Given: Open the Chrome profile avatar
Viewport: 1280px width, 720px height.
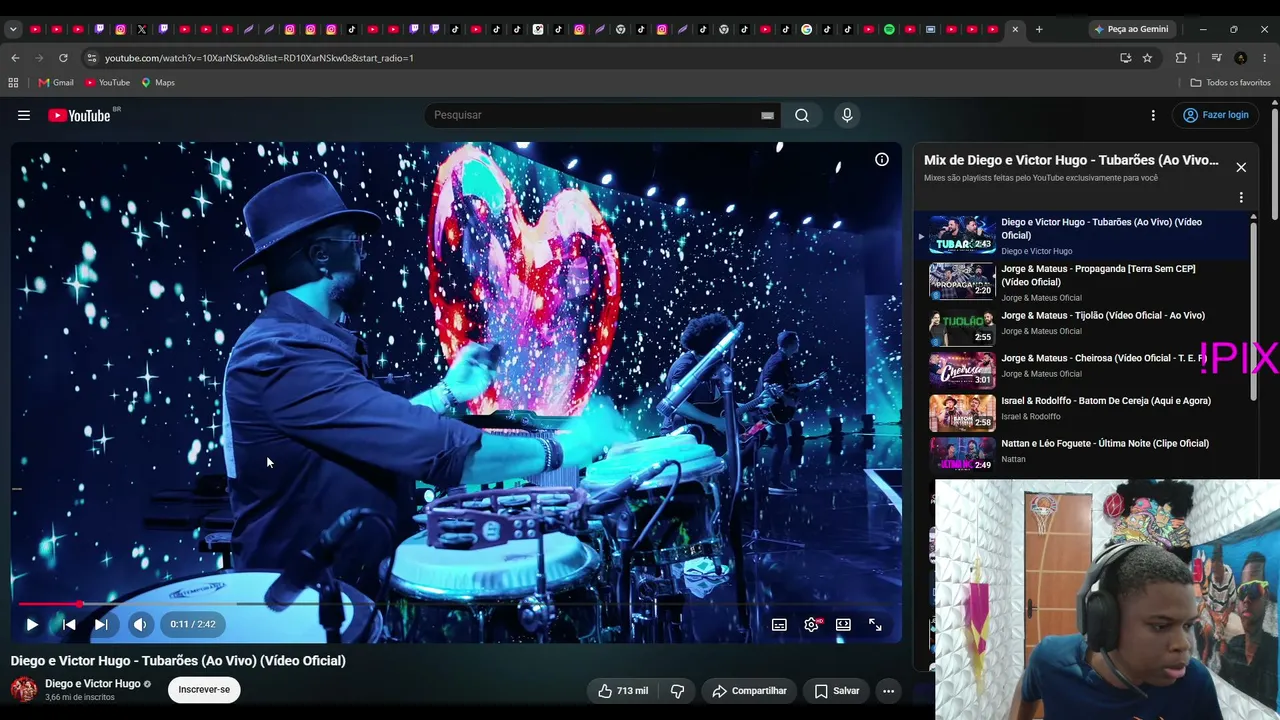Looking at the screenshot, I should [x=1241, y=58].
